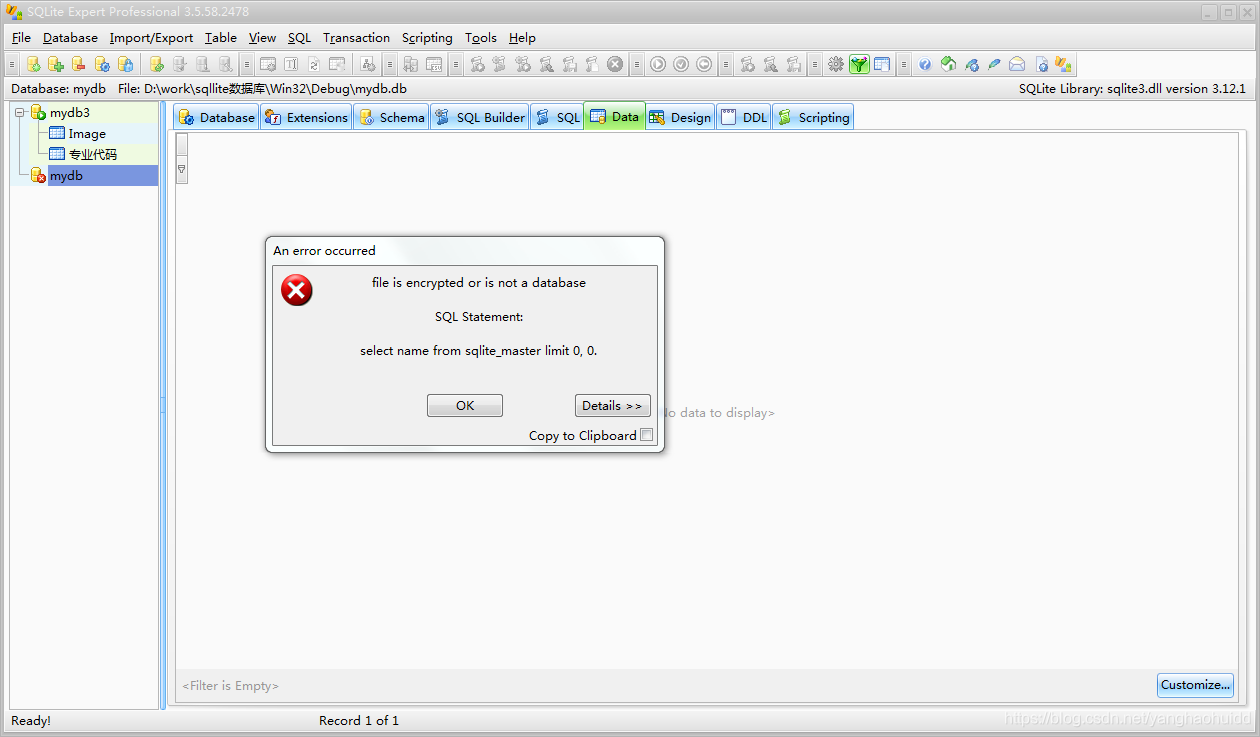
Task: Open Options via the cogwheel icon
Action: tap(836, 65)
